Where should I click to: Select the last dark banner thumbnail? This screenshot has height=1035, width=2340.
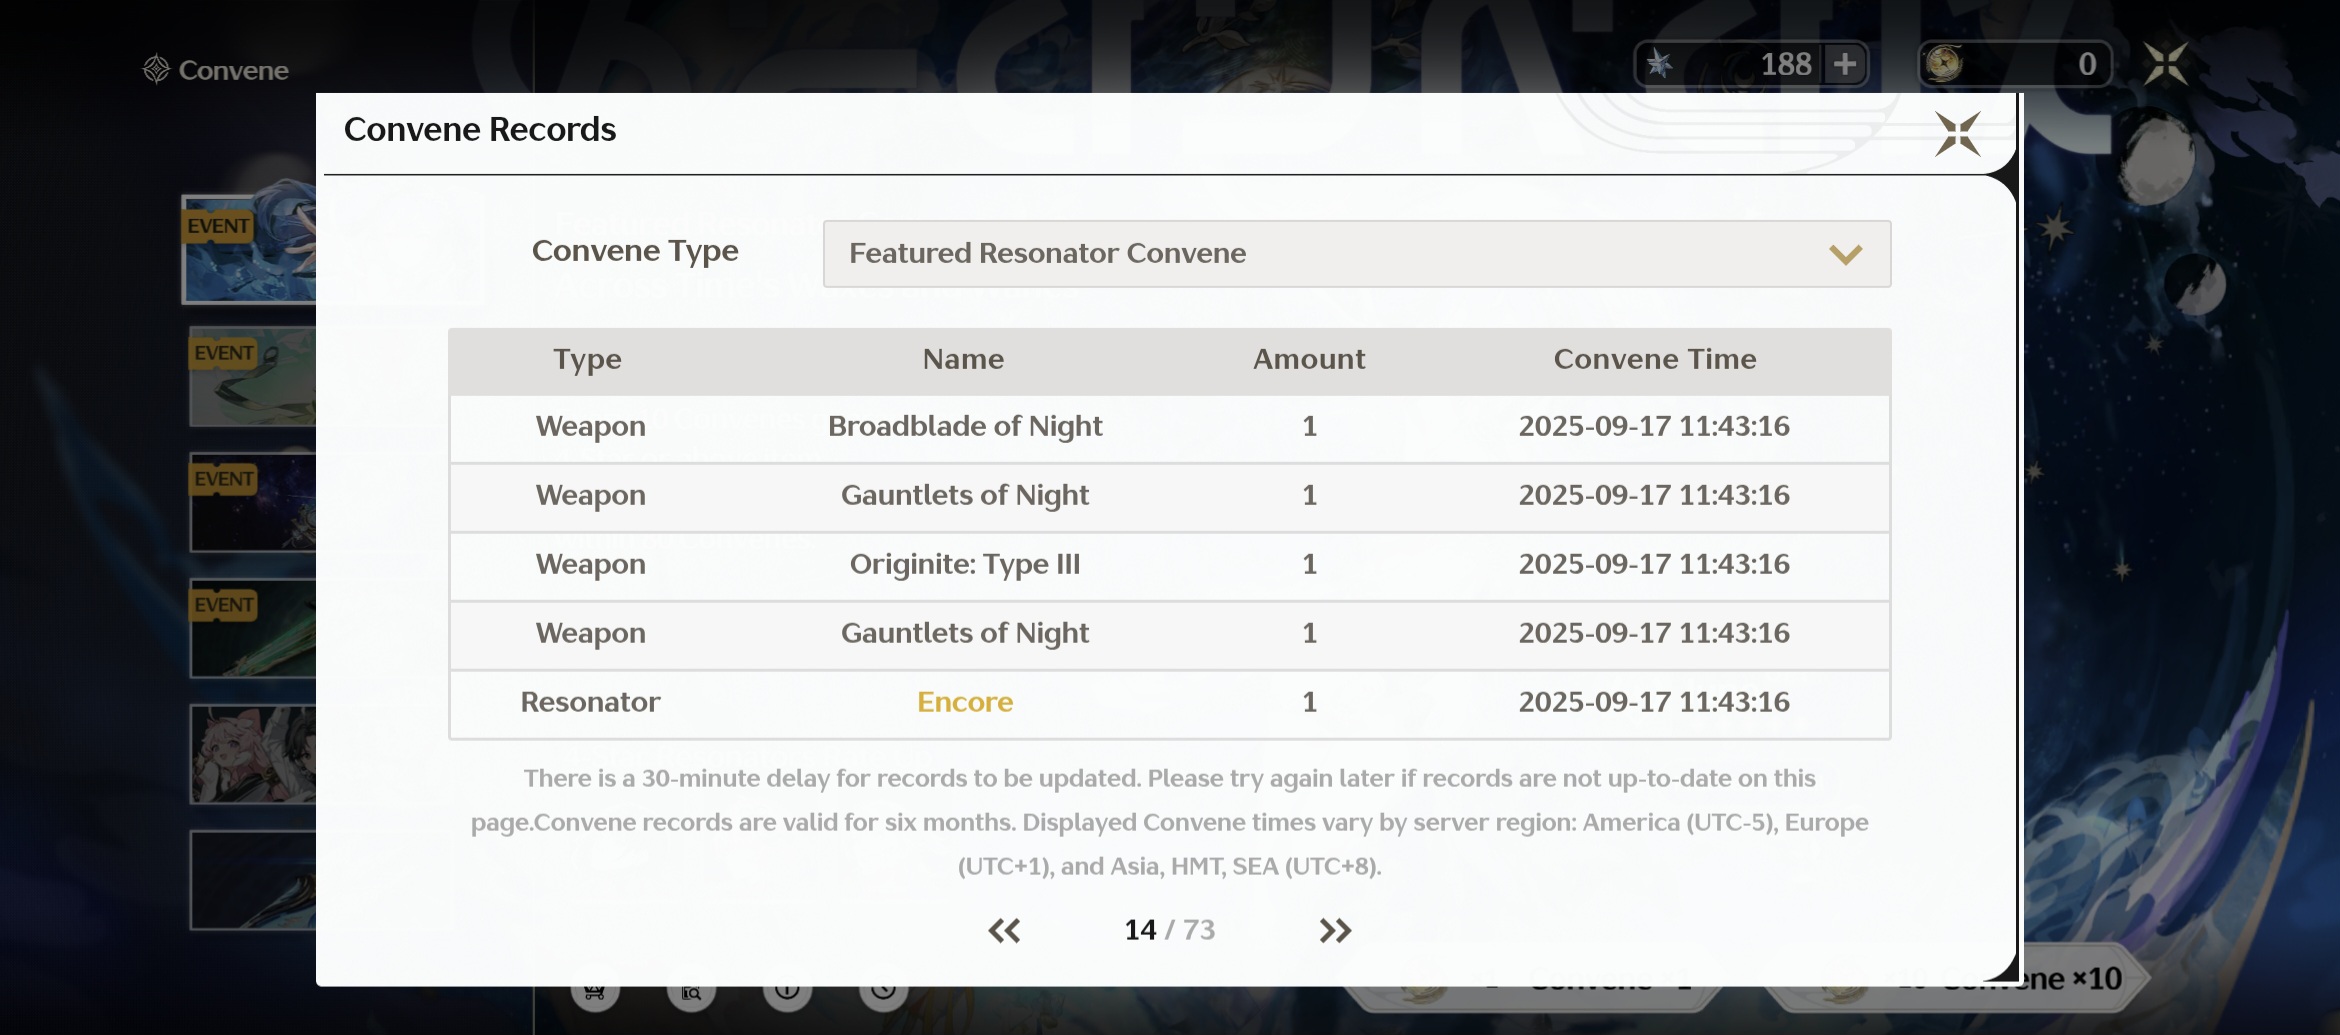coord(253,880)
